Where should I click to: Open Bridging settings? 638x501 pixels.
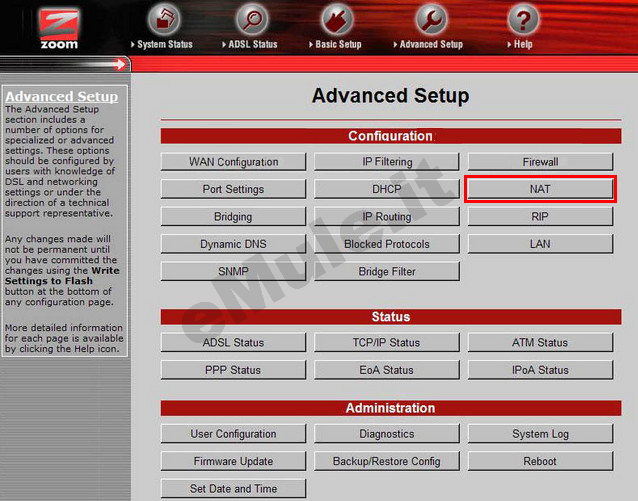[x=233, y=217]
